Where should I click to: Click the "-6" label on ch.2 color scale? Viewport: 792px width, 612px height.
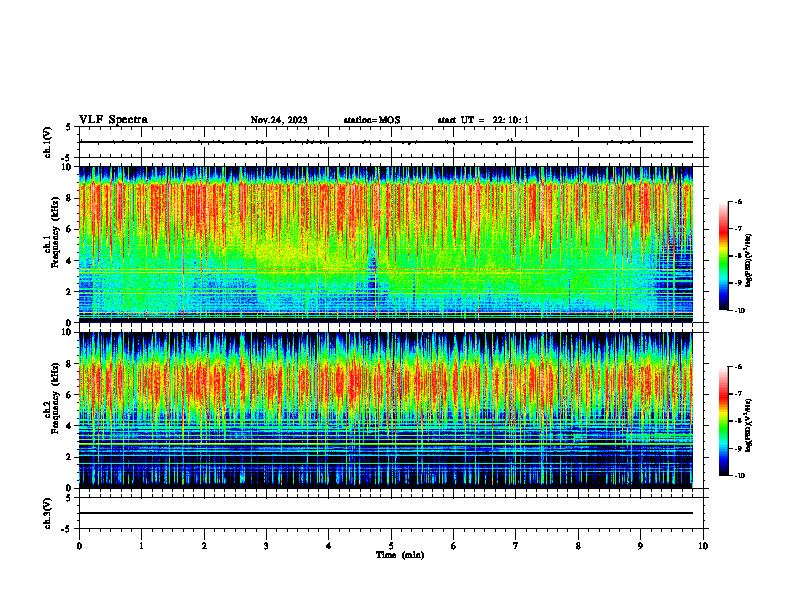(739, 367)
